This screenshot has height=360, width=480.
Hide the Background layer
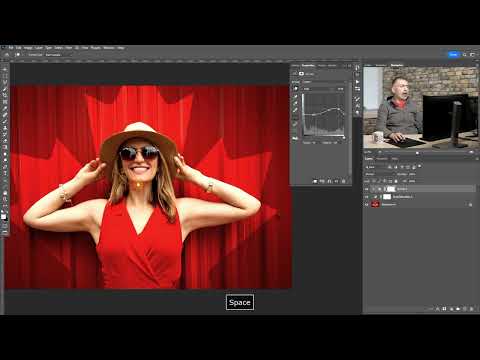click(366, 204)
